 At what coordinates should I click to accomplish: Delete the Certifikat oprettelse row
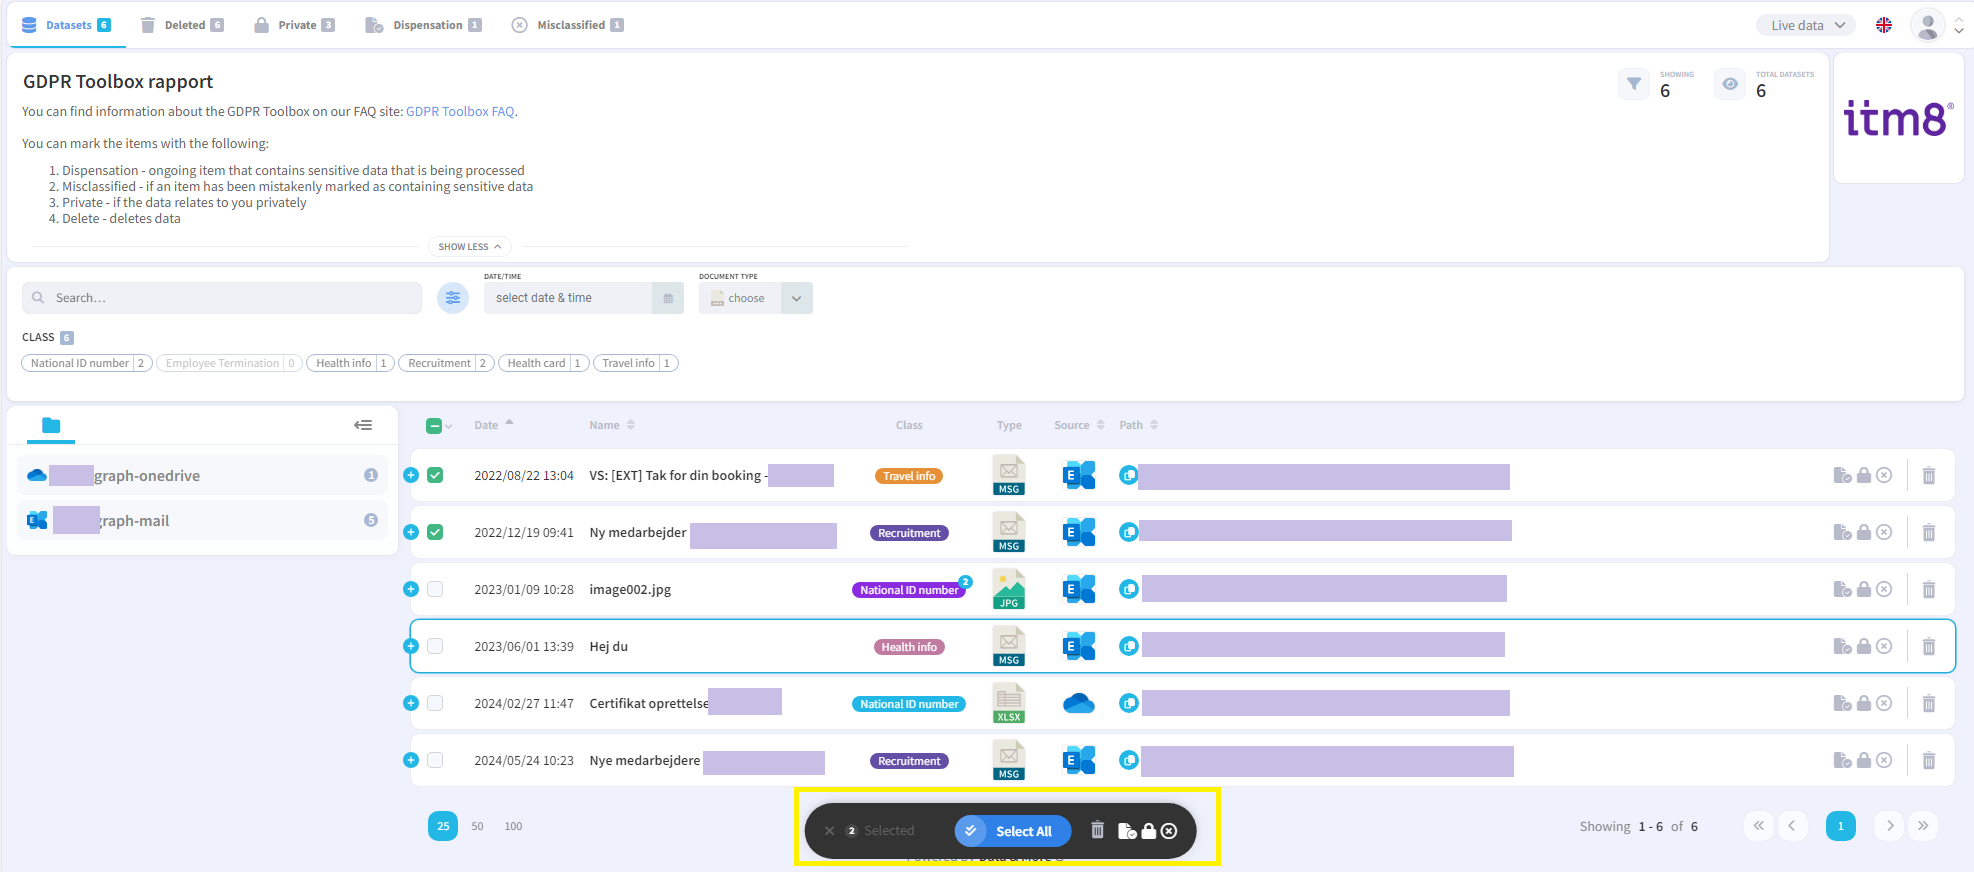coord(1929,704)
